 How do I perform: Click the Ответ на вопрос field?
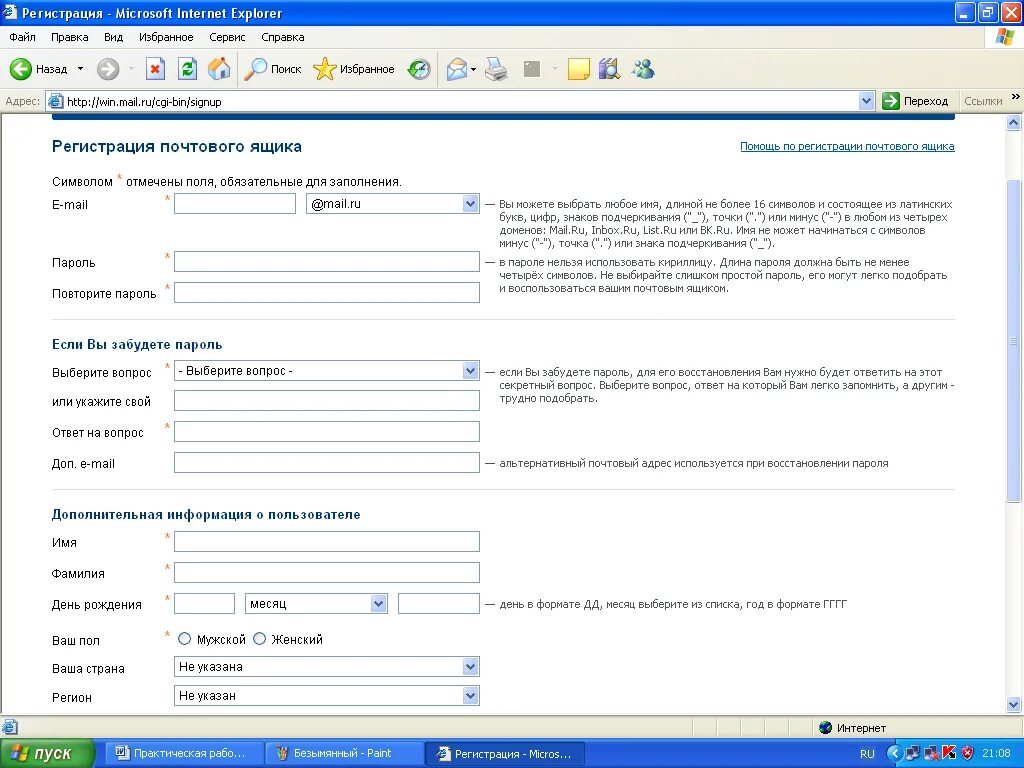tap(327, 432)
